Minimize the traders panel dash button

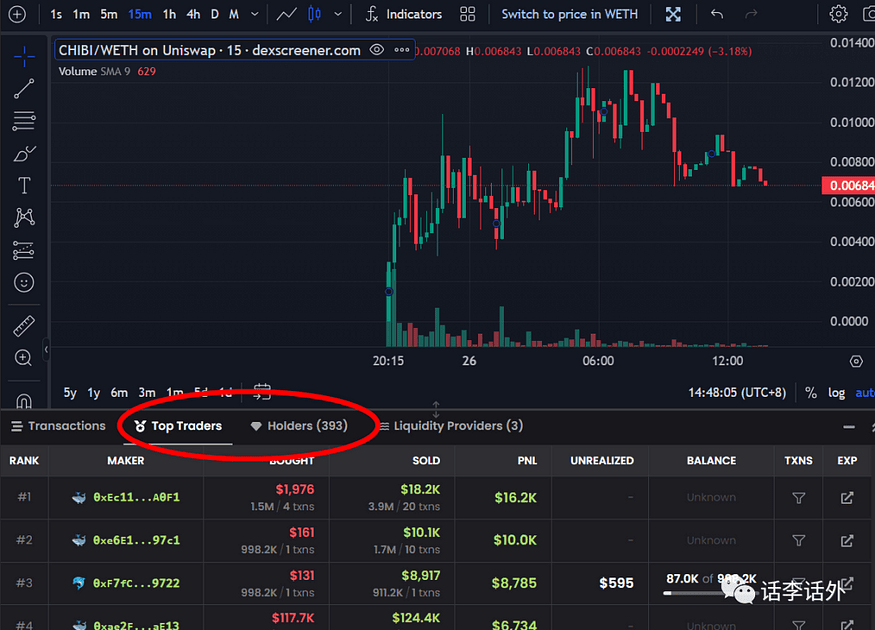tap(849, 427)
